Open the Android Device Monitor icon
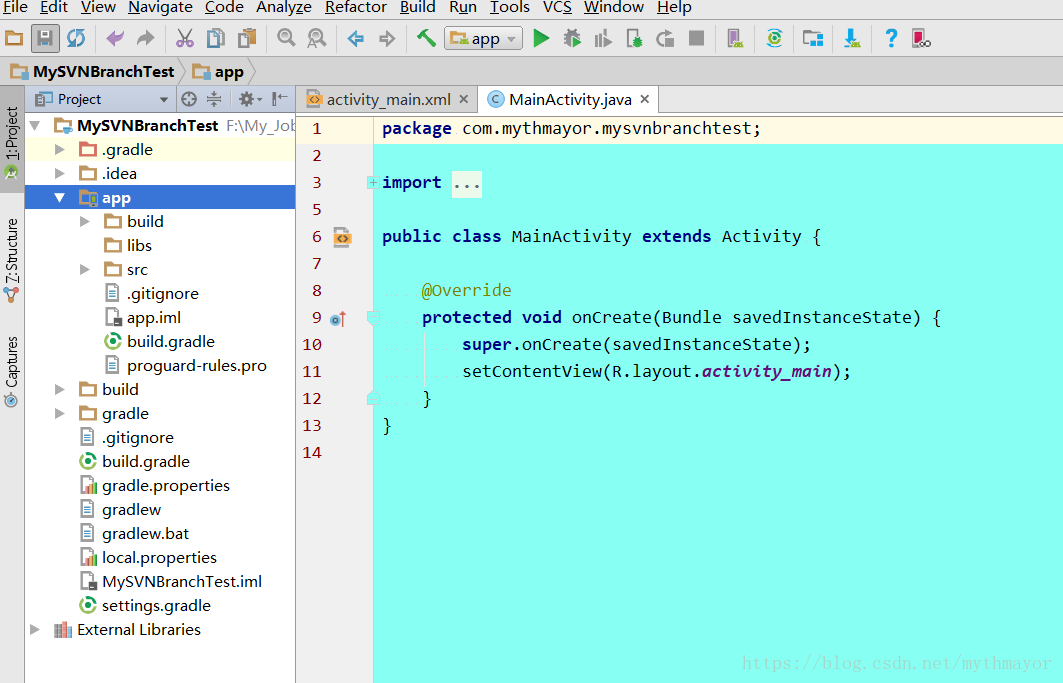The width and height of the screenshot is (1063, 683). [x=921, y=38]
